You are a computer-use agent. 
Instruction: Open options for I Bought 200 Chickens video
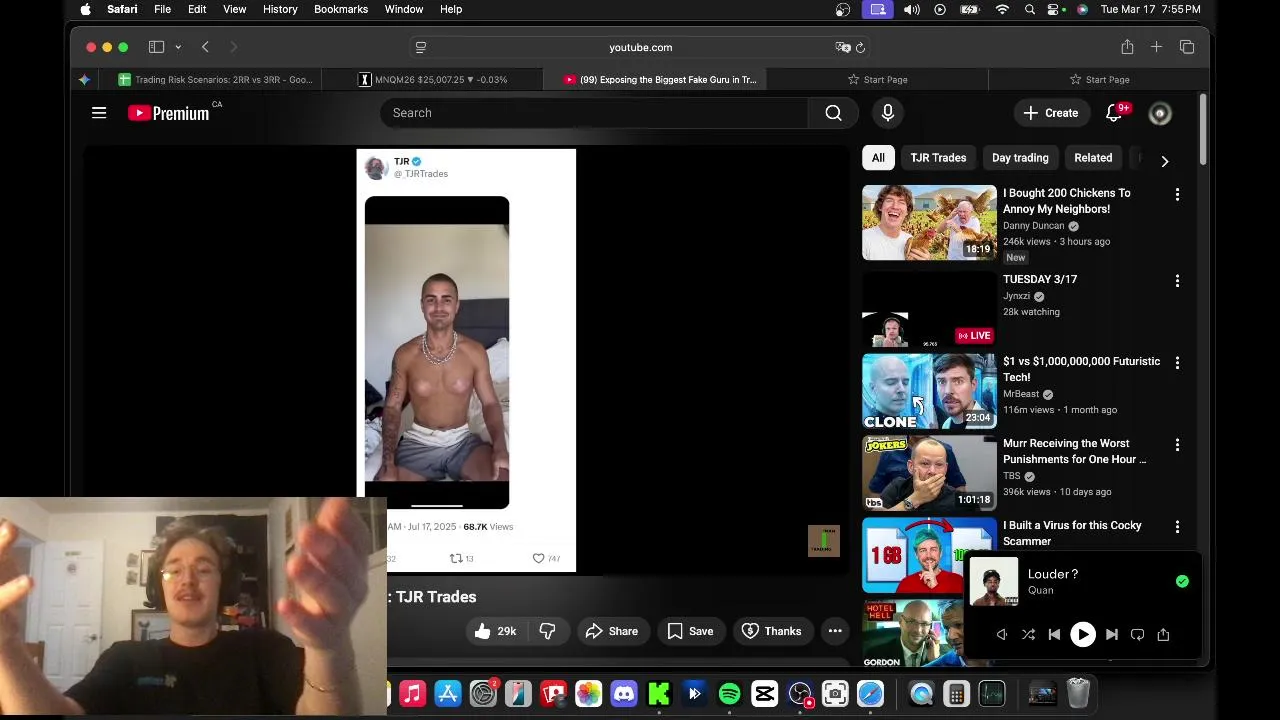[1177, 194]
